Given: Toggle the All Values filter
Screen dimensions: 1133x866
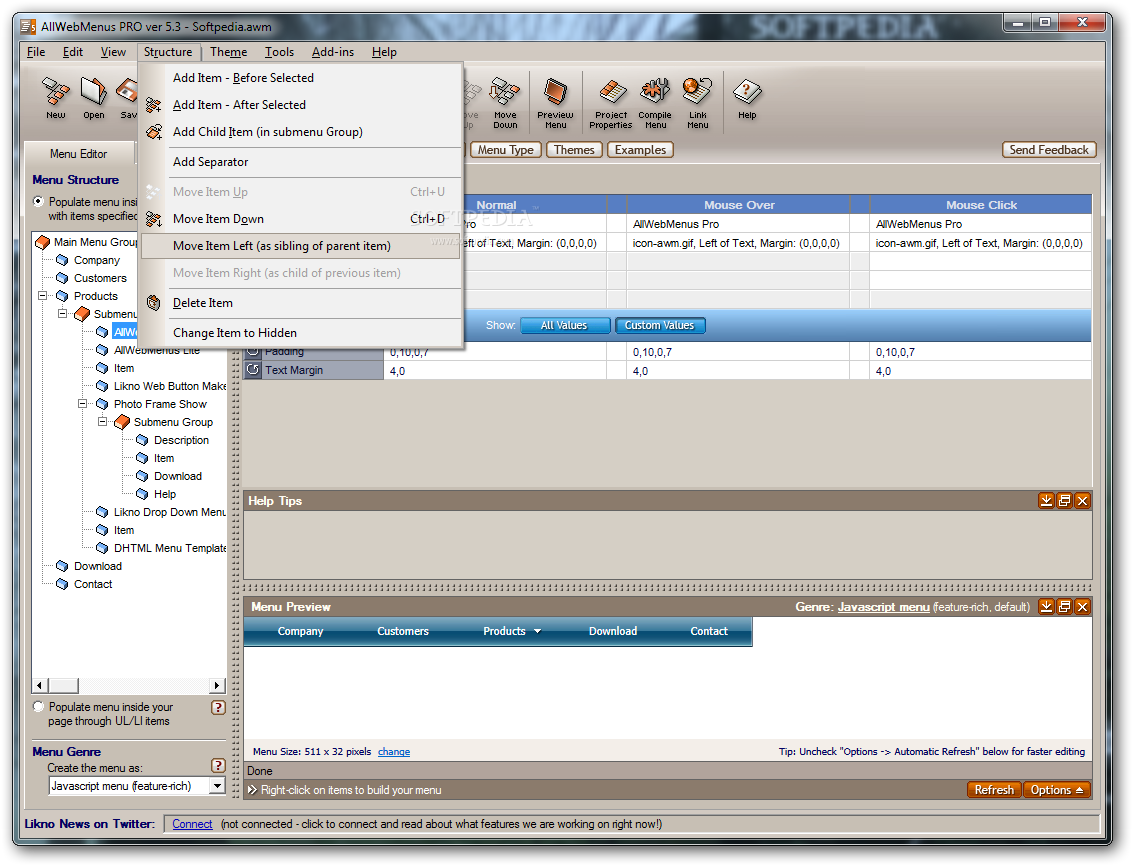Looking at the screenshot, I should pyautogui.click(x=564, y=325).
